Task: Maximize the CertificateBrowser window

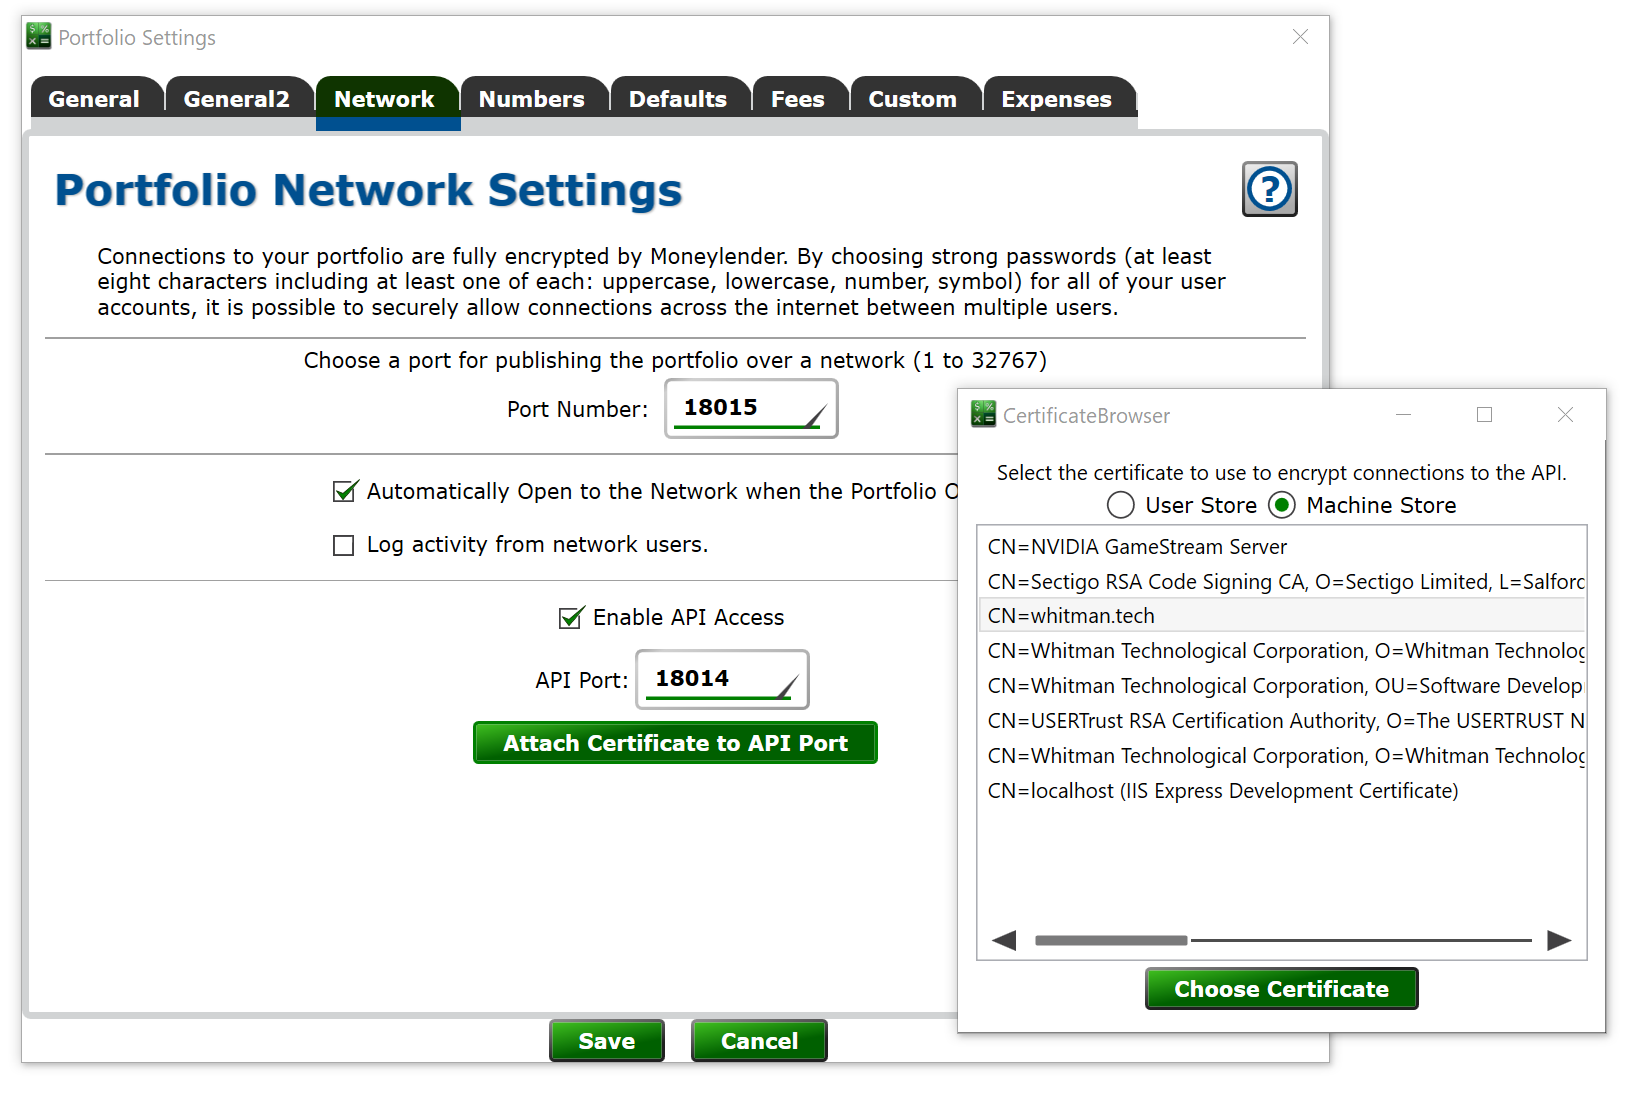Action: pos(1484,415)
